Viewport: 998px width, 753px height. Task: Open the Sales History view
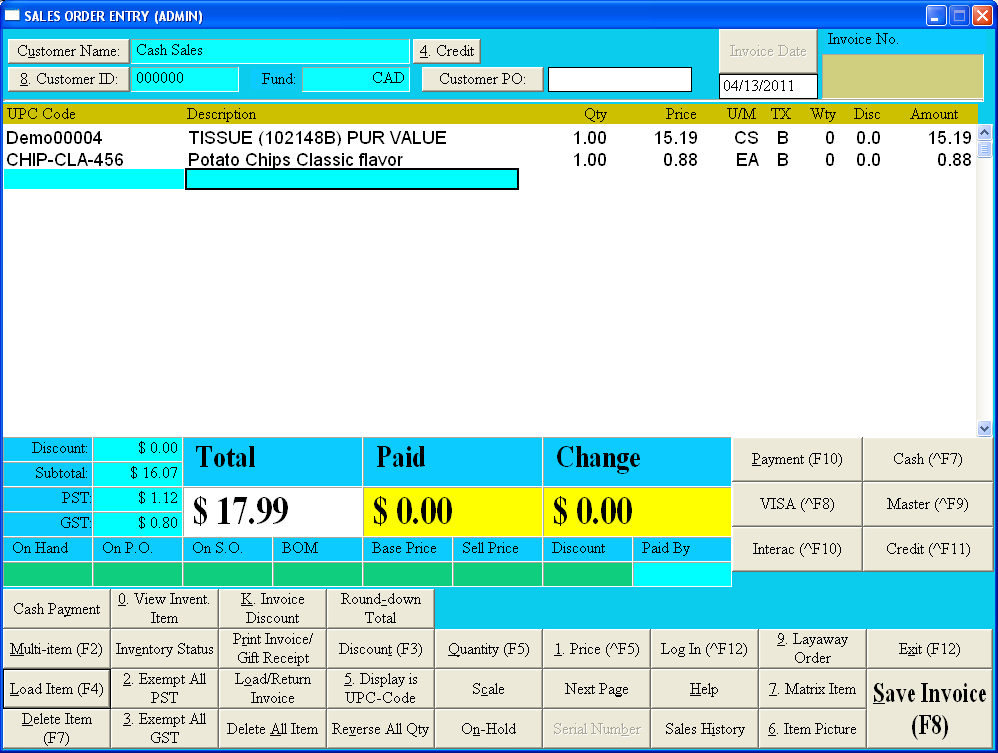[705, 729]
